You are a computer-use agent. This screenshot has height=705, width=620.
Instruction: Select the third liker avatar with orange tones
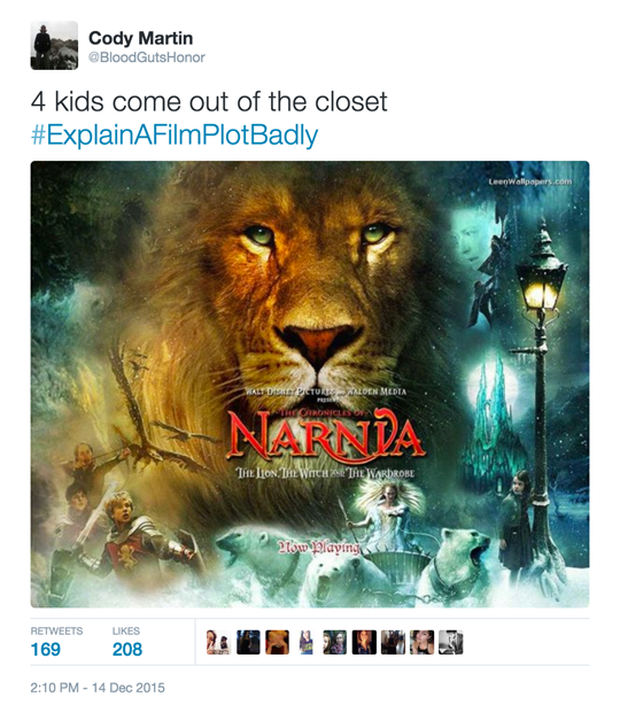tap(277, 642)
